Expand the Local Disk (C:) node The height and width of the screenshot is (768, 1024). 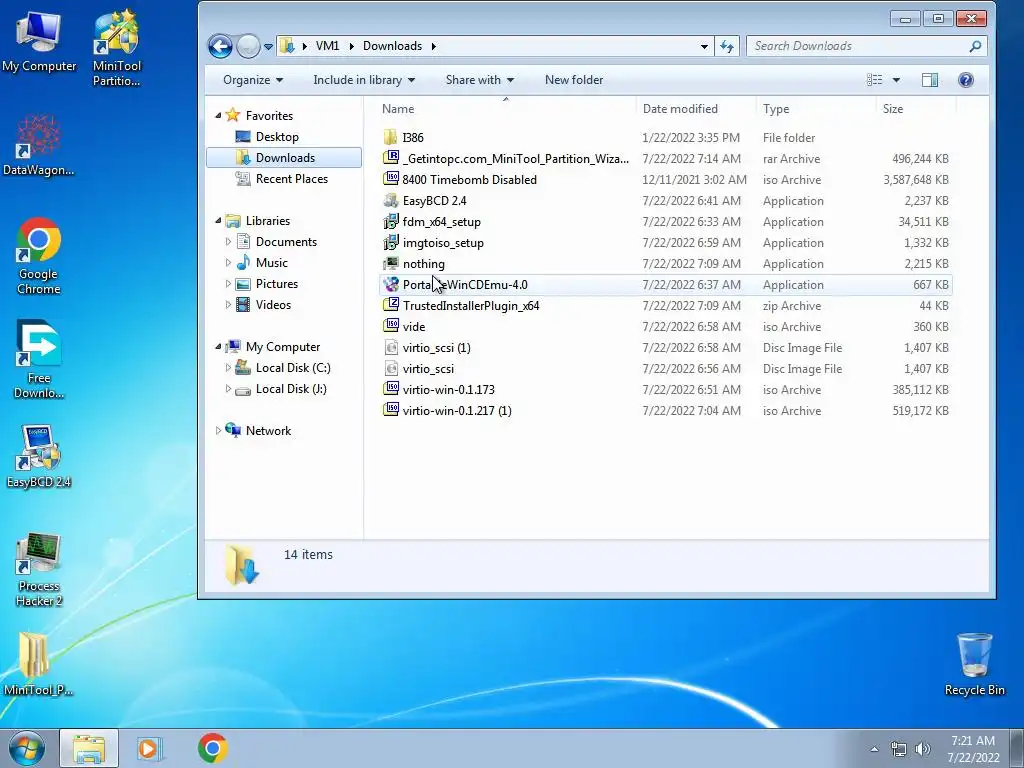click(228, 368)
